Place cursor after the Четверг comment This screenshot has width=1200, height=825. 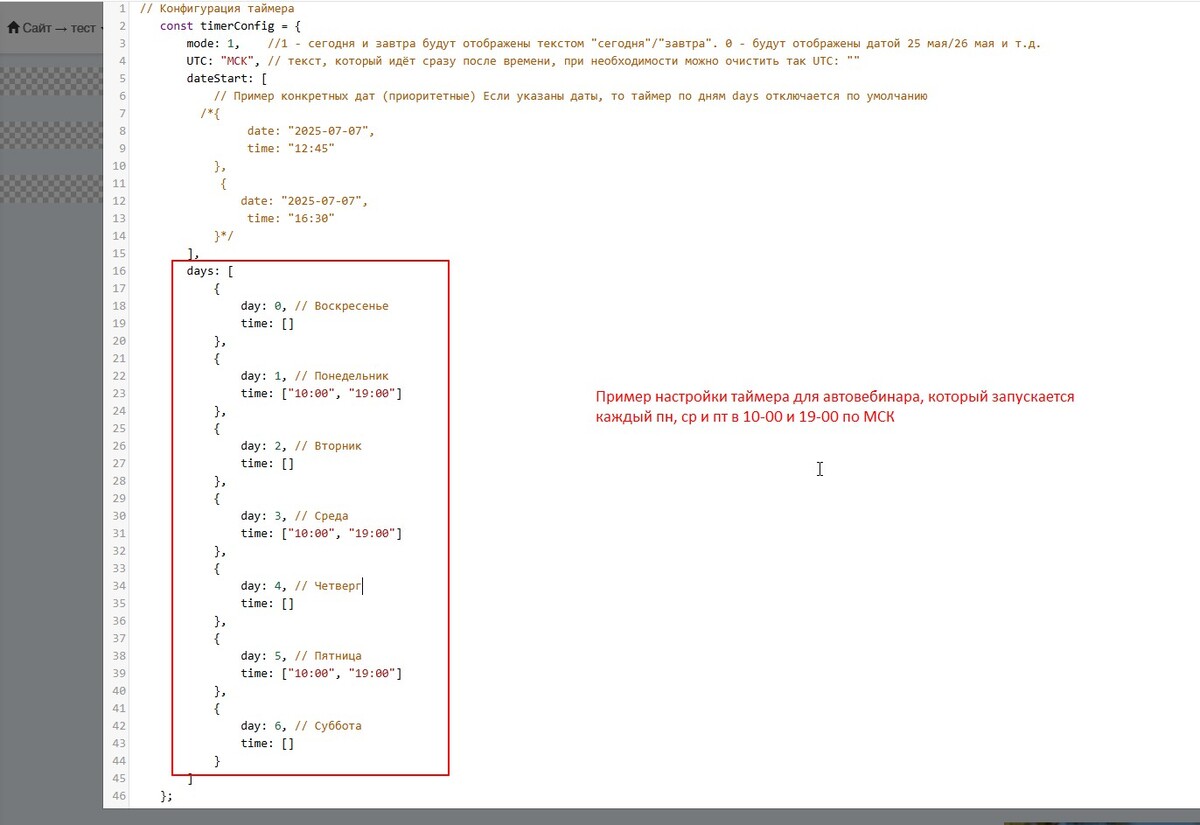(363, 586)
